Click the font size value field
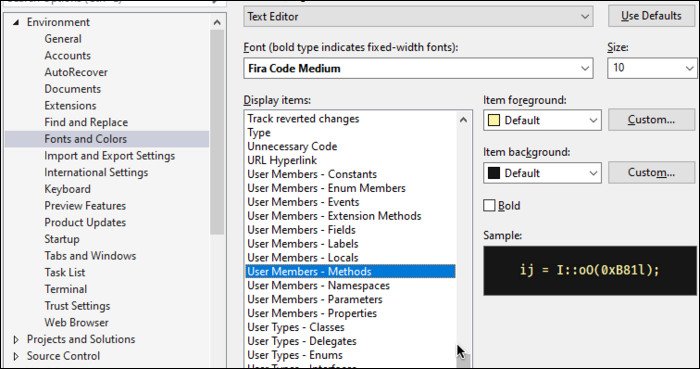 point(645,68)
